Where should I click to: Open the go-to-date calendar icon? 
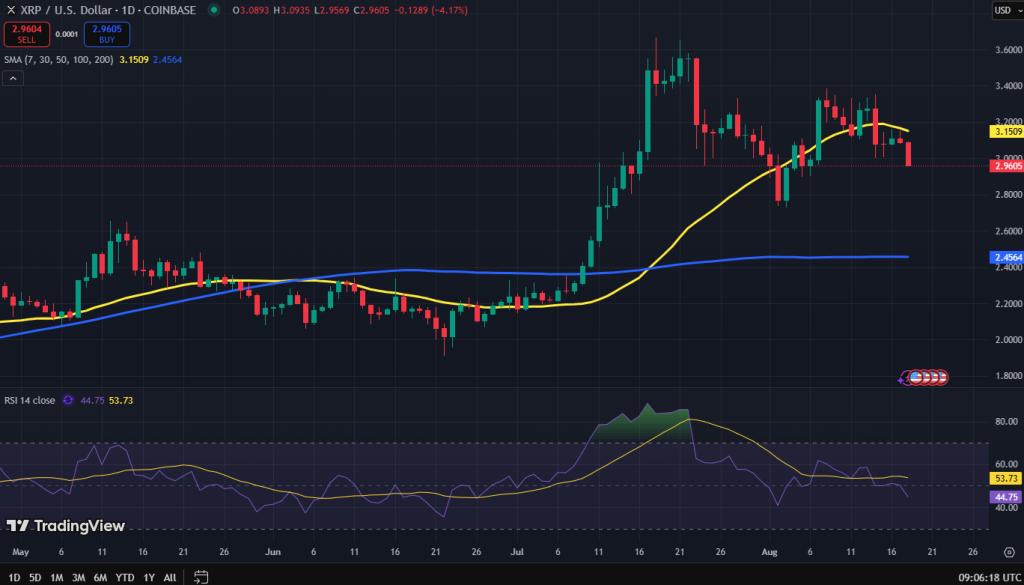pos(201,577)
